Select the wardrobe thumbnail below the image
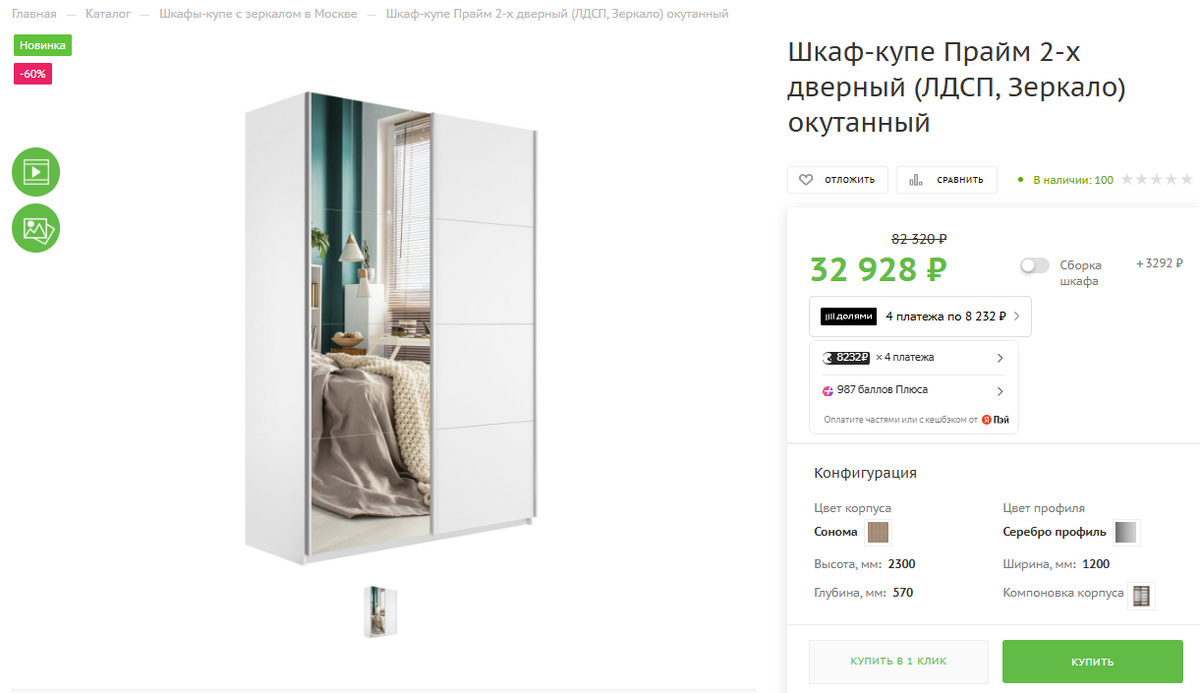 (x=380, y=612)
